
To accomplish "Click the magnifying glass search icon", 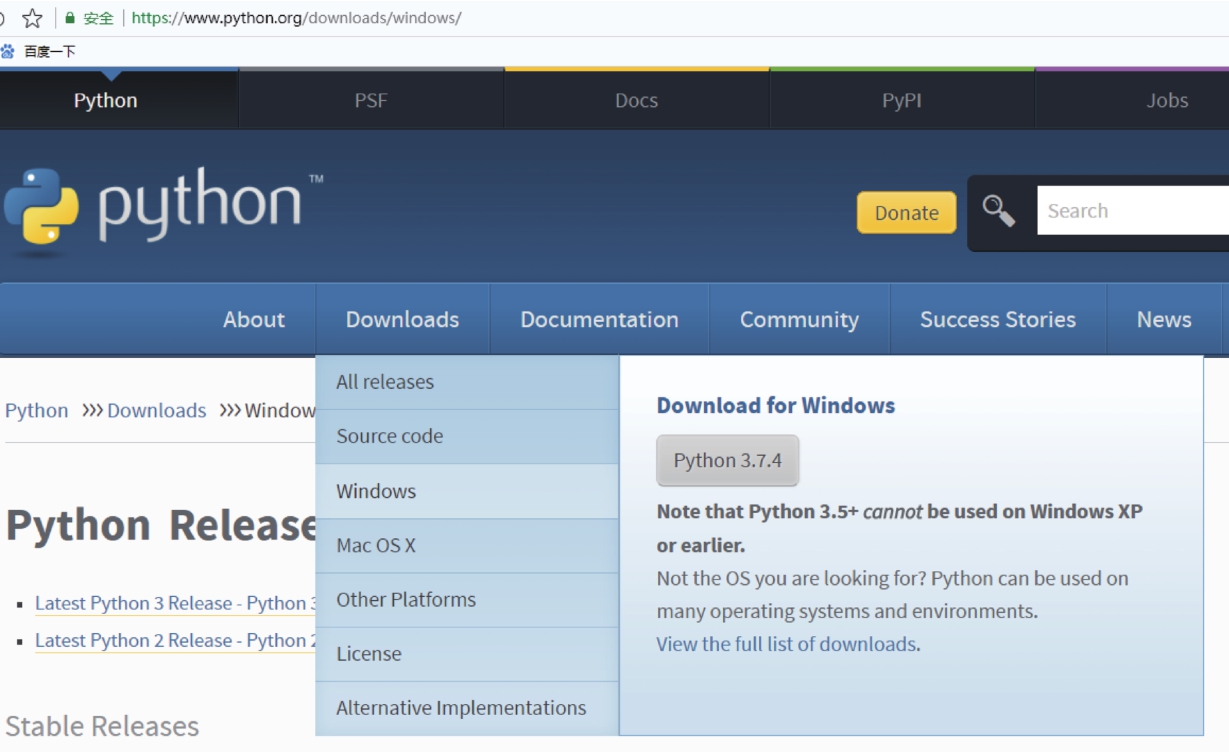I will [998, 211].
